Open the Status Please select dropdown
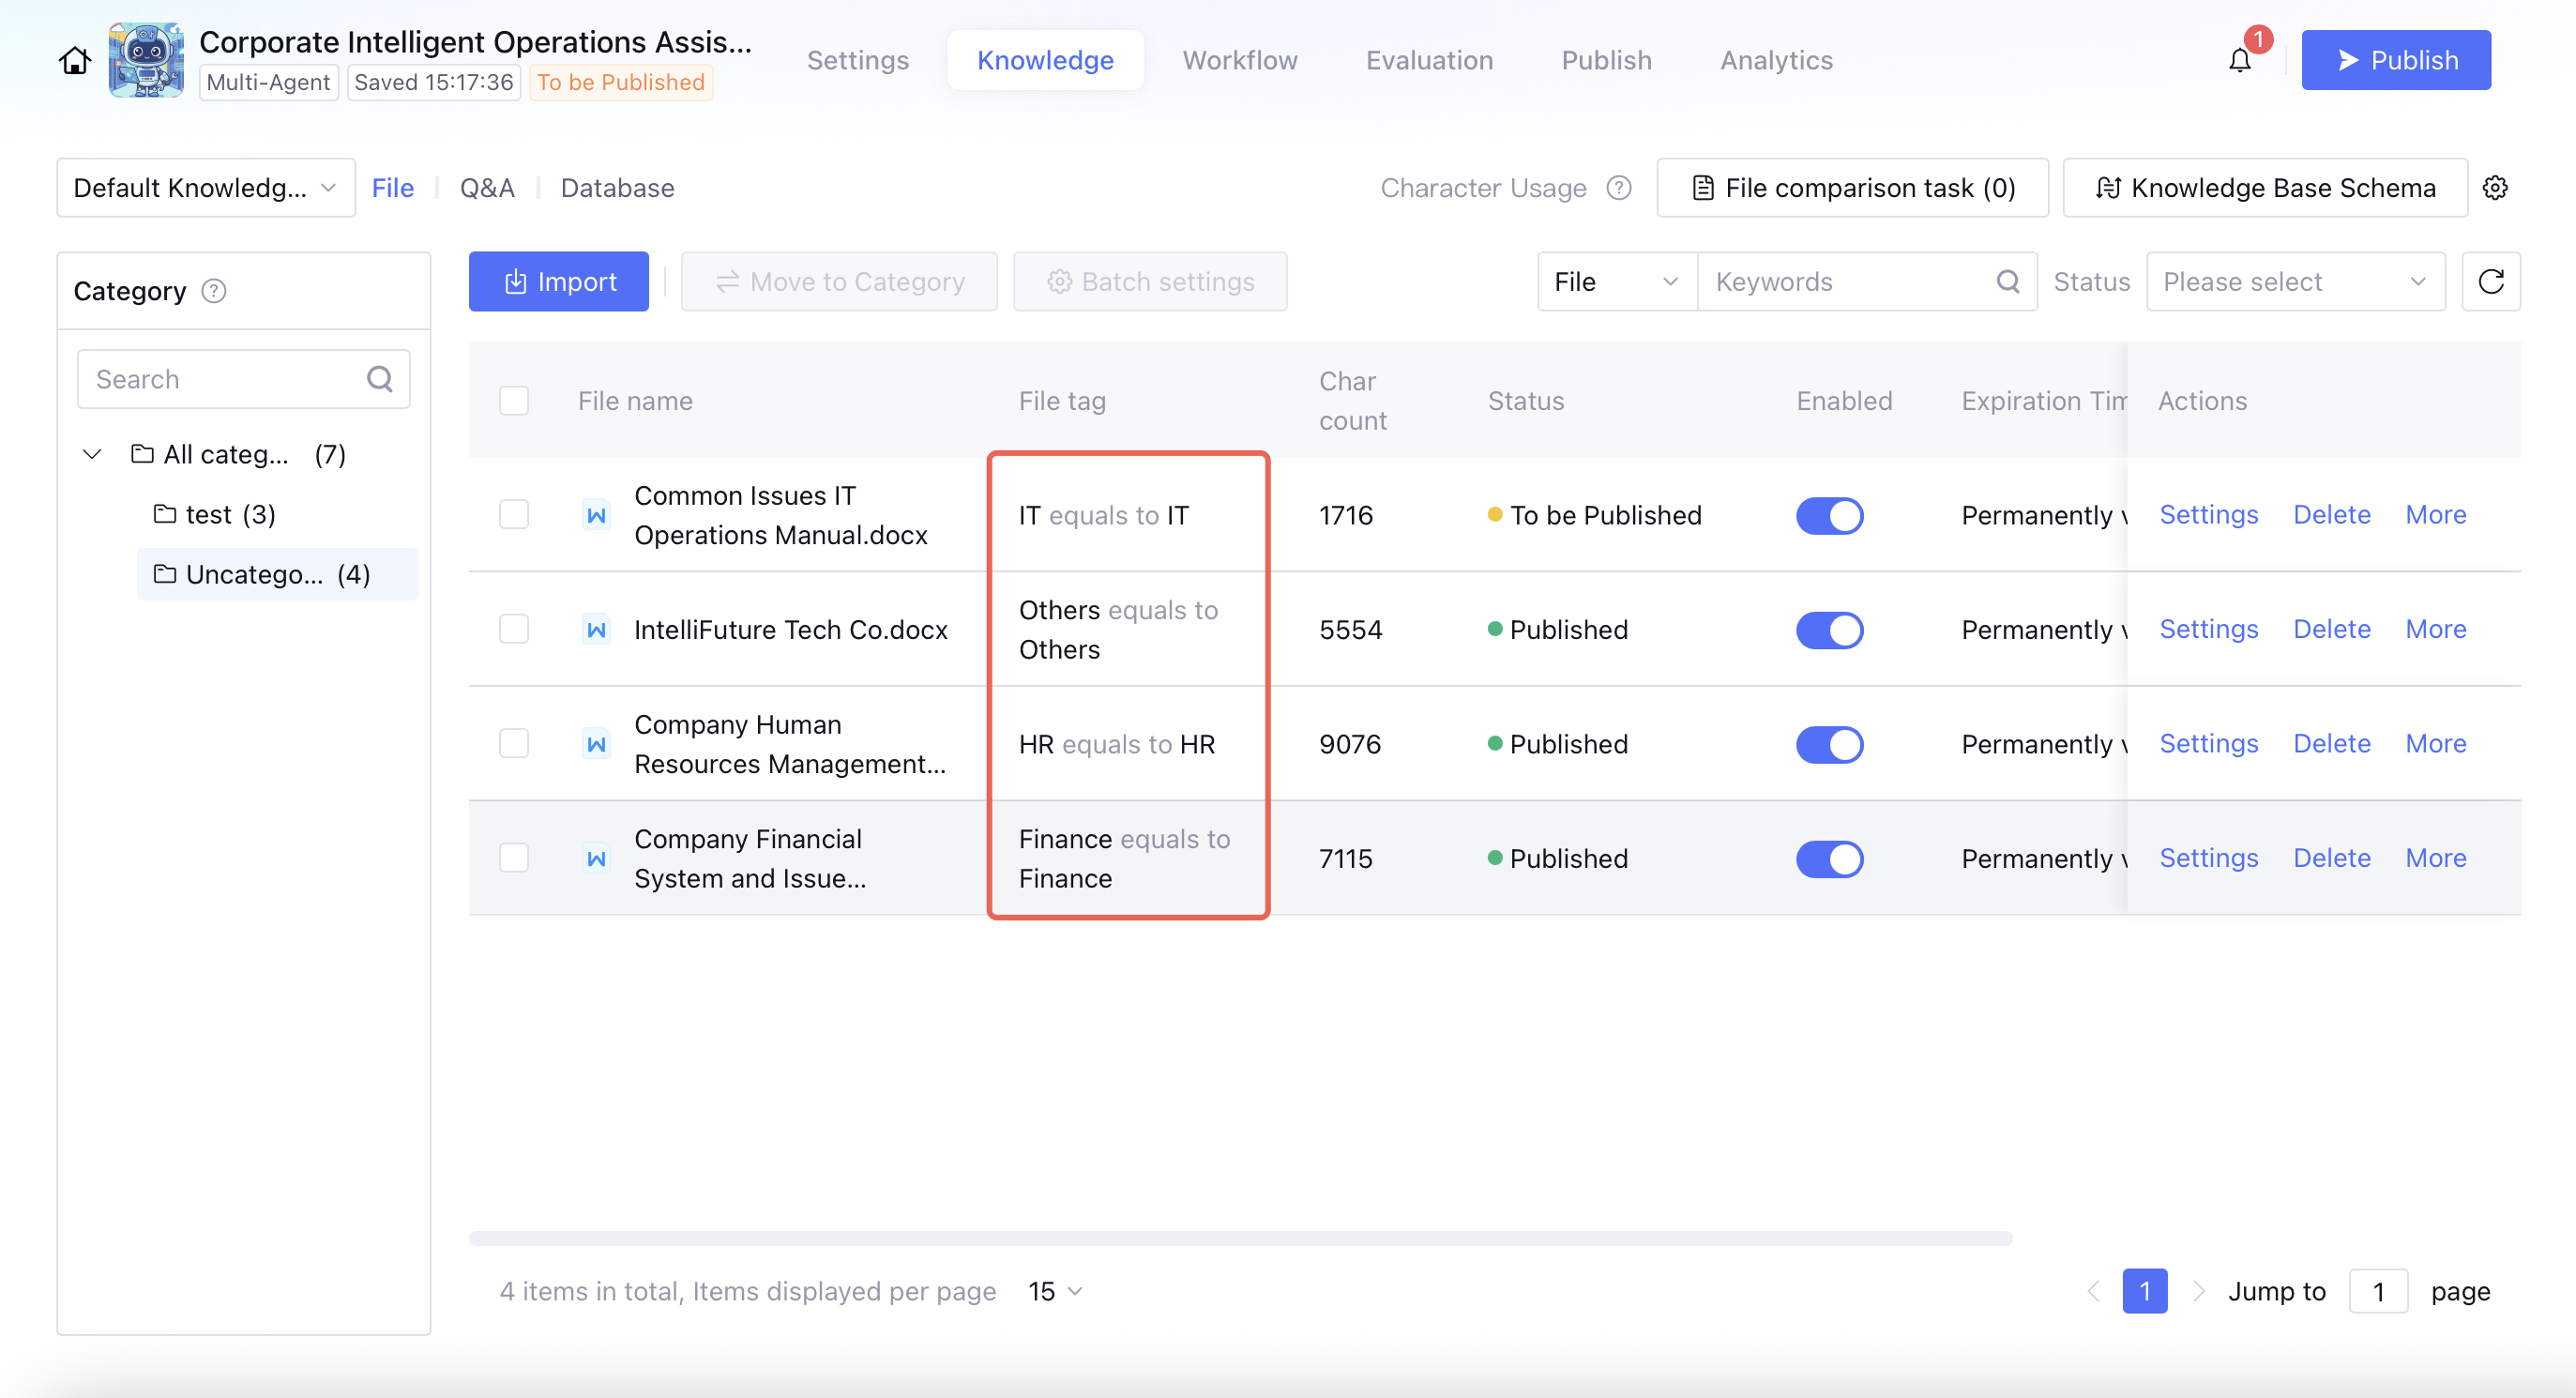Image resolution: width=2576 pixels, height=1398 pixels. tap(2294, 282)
